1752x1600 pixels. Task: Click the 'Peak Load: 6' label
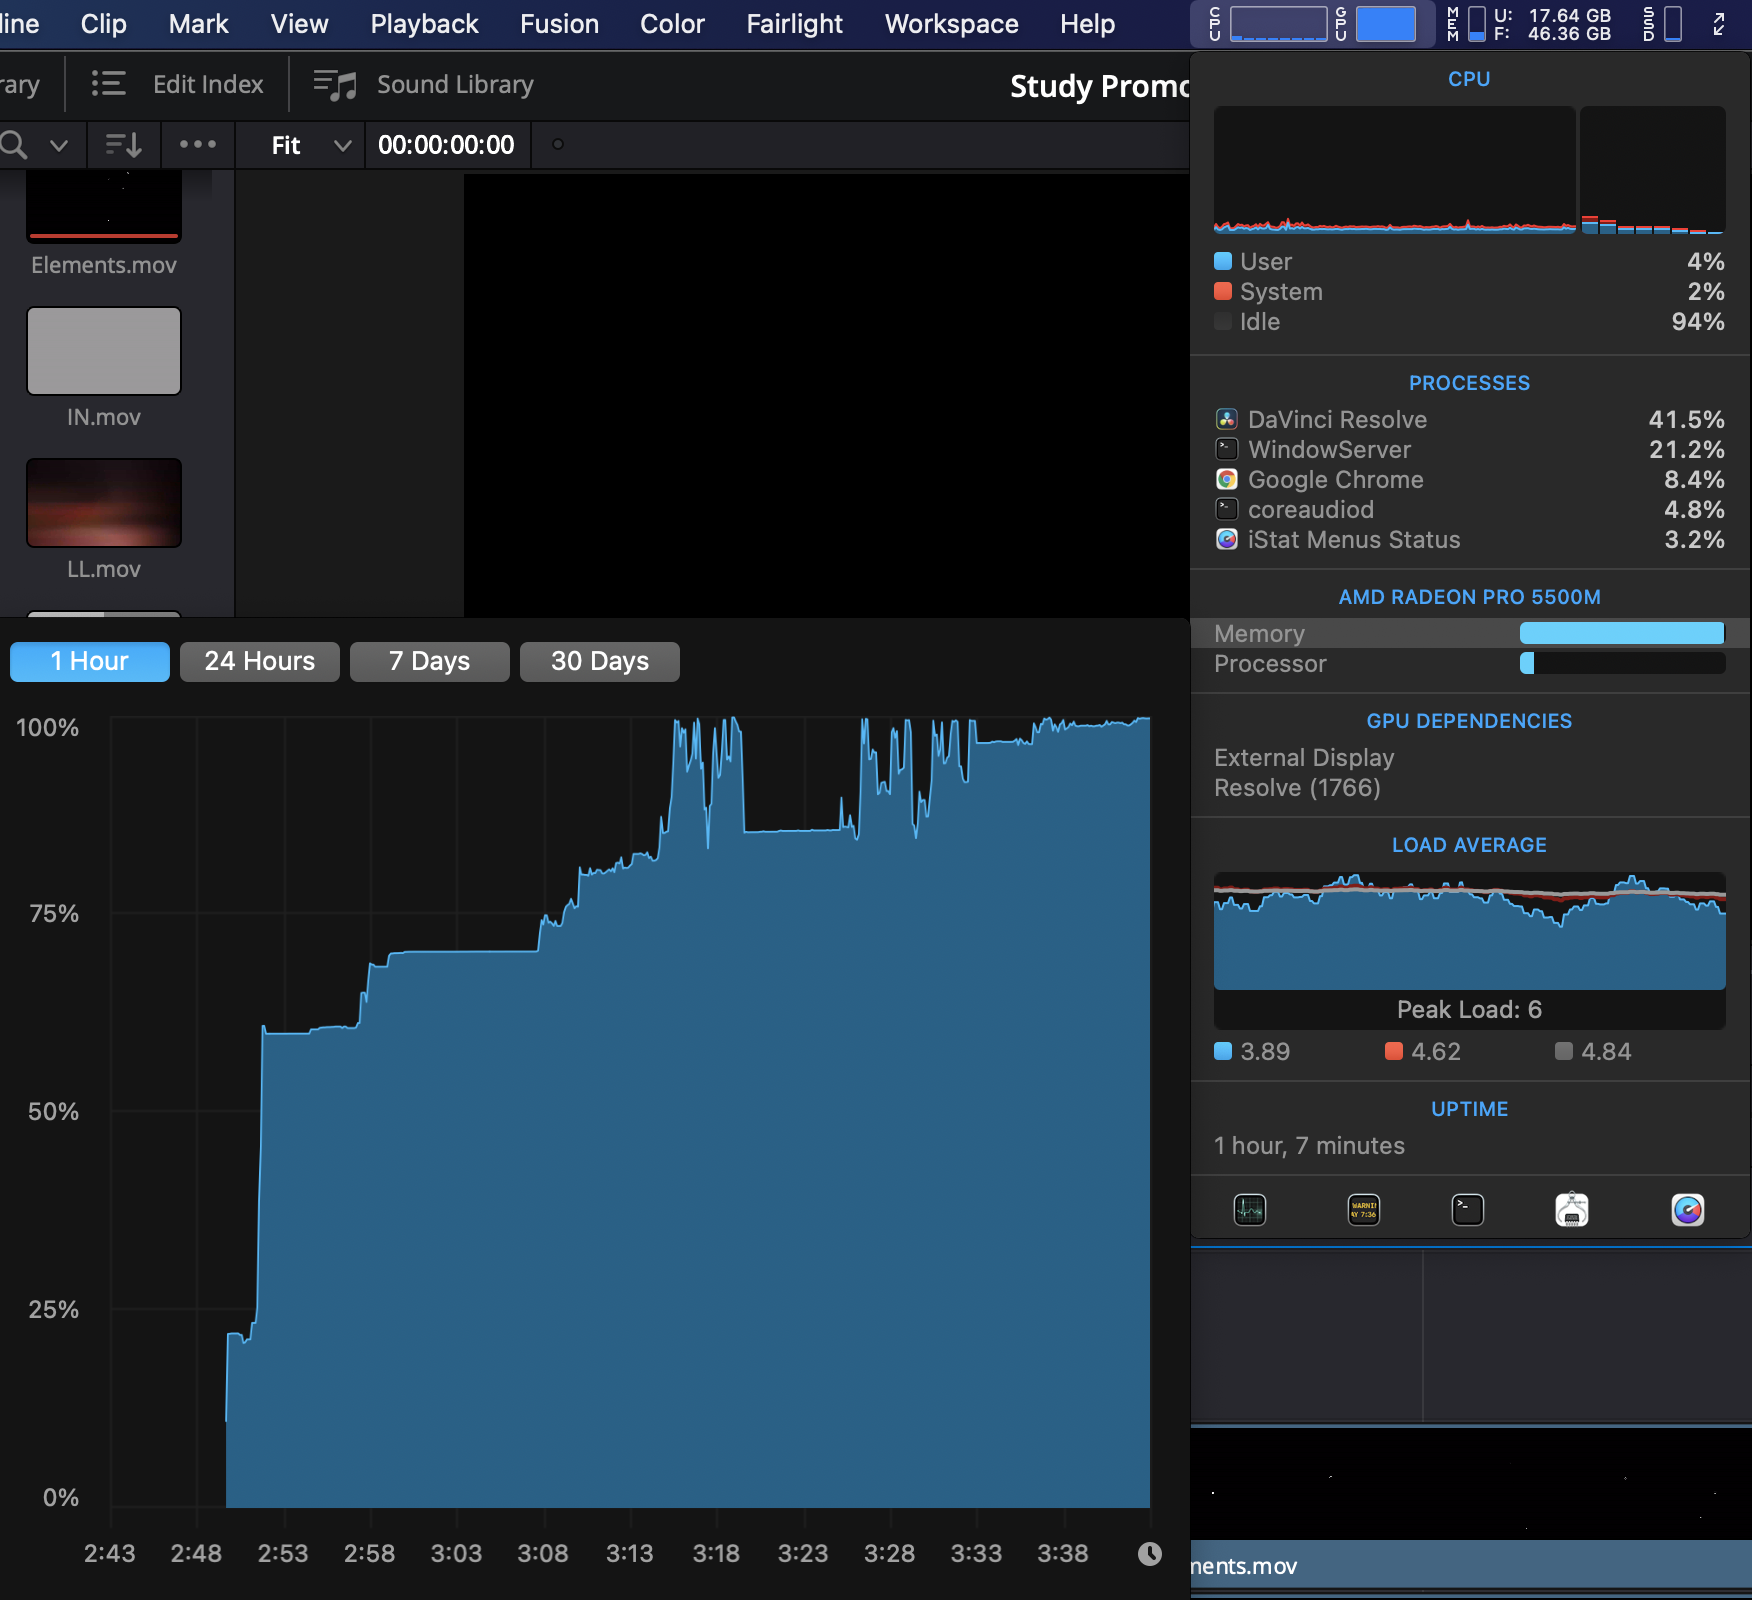tap(1469, 1010)
